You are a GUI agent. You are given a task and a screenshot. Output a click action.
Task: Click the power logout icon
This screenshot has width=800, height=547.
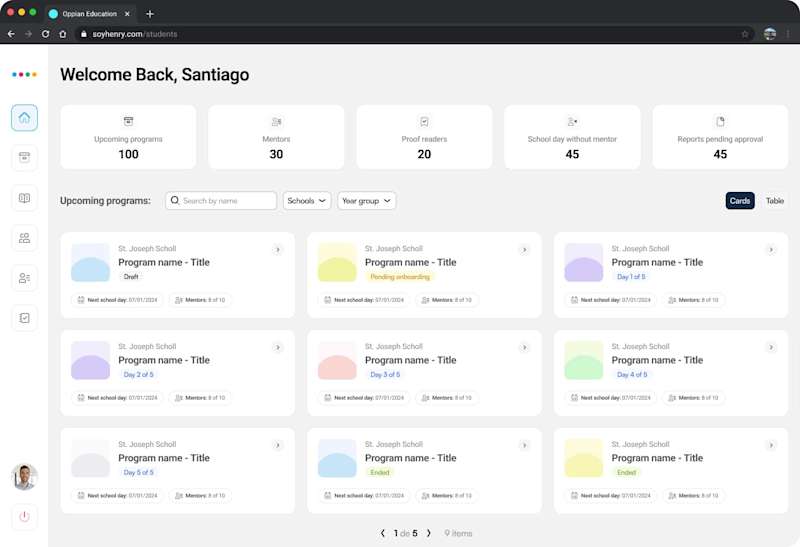24,516
